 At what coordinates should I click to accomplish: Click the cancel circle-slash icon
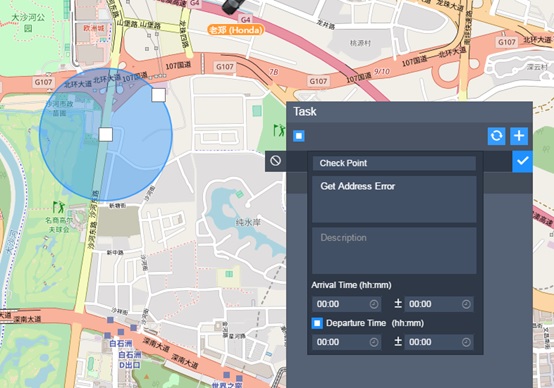[276, 161]
